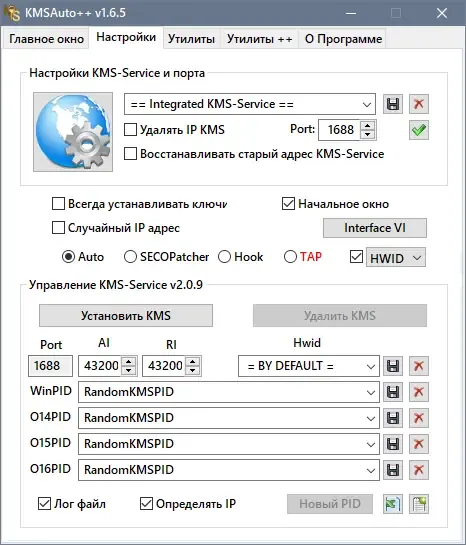
Task: Switch to the Главное окно tab
Action: pos(46,39)
